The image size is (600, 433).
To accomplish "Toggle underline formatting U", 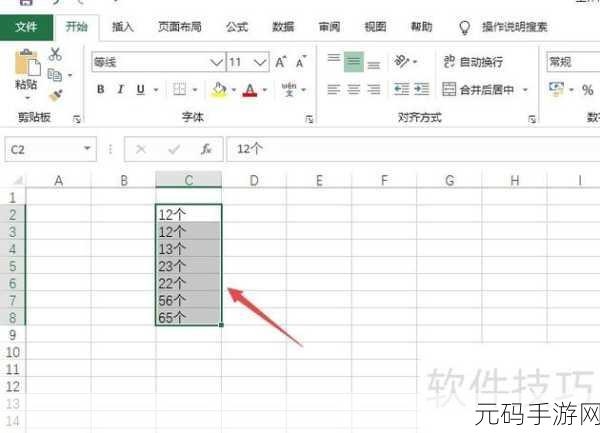I will coord(141,90).
